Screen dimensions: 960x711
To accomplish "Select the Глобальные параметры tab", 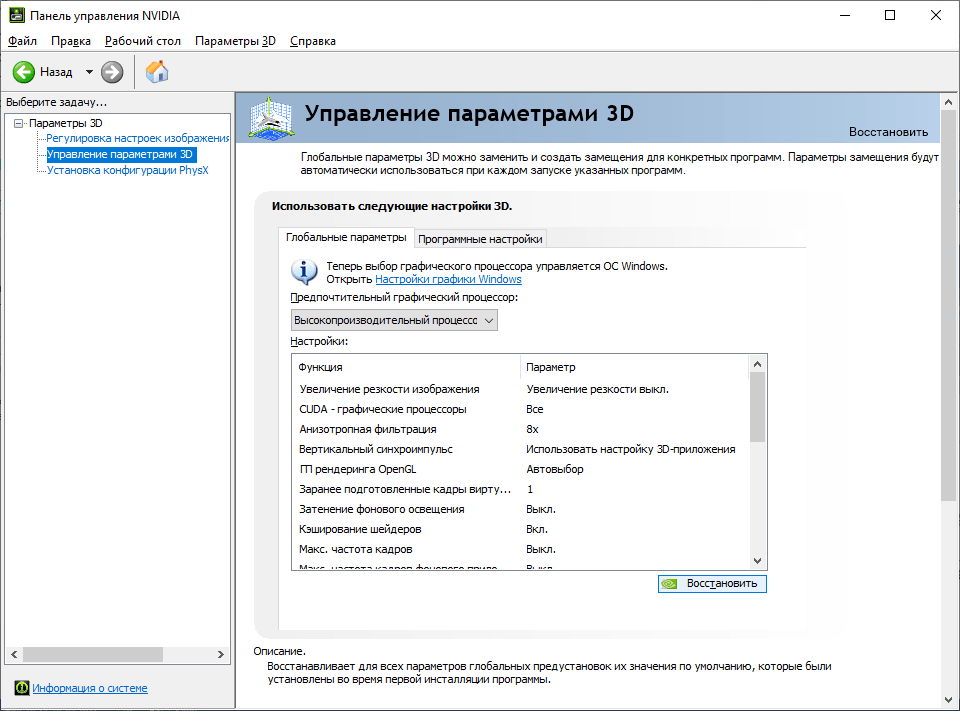I will [346, 238].
